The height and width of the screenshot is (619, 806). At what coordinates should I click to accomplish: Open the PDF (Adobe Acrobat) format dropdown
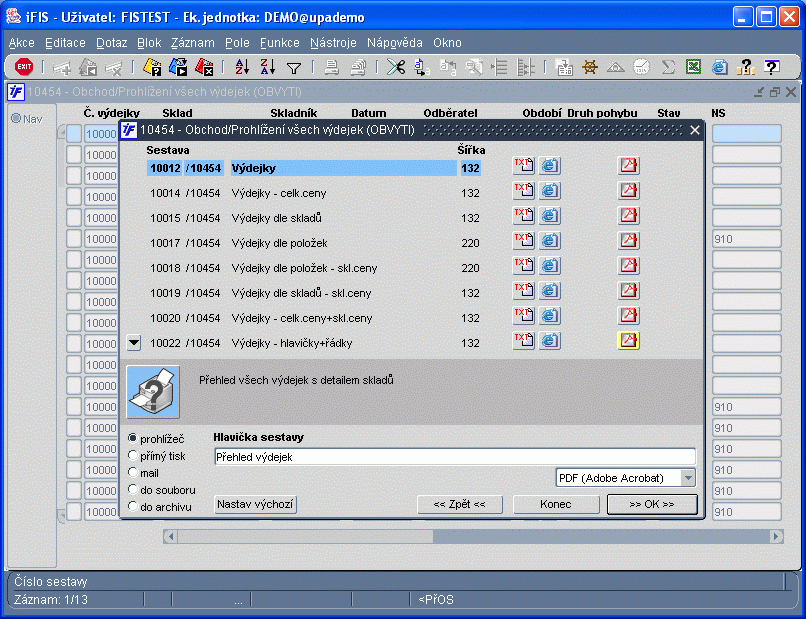[688, 478]
